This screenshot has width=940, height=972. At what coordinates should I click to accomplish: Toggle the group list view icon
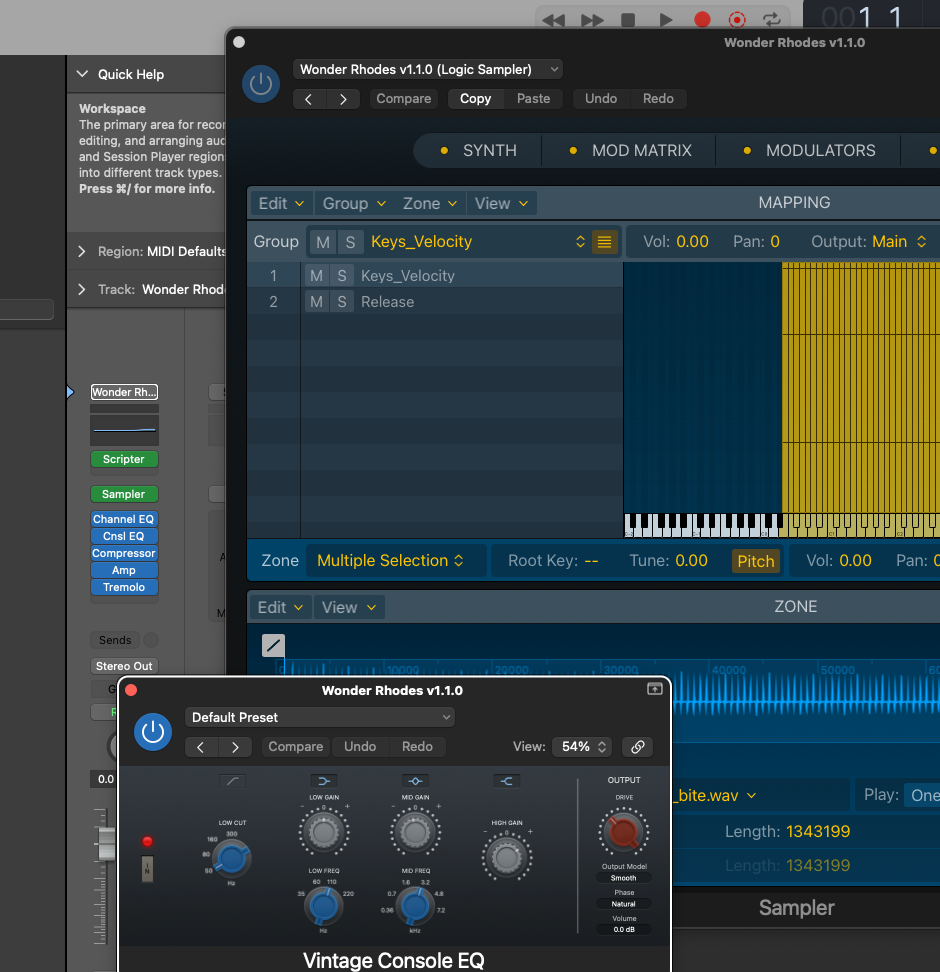point(604,242)
